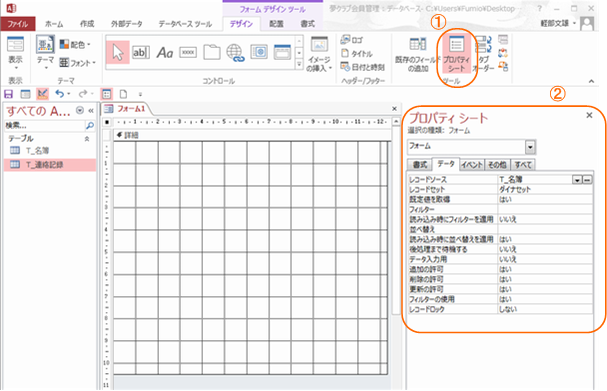Select the Web Browser control tool

[259, 52]
